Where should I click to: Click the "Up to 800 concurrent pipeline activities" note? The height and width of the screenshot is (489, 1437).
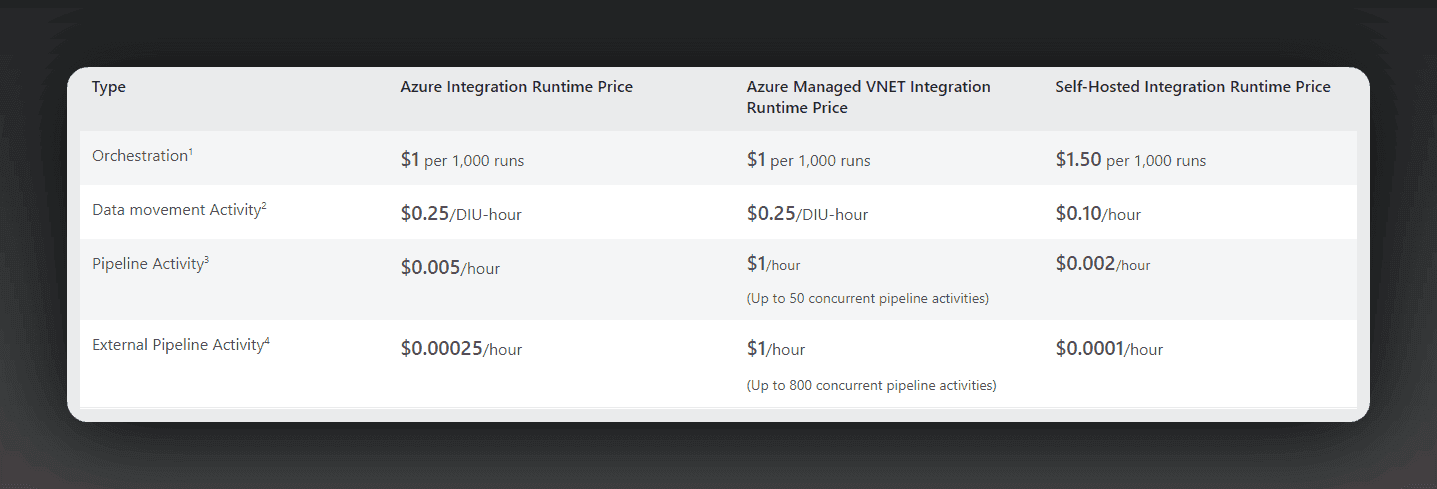(871, 385)
